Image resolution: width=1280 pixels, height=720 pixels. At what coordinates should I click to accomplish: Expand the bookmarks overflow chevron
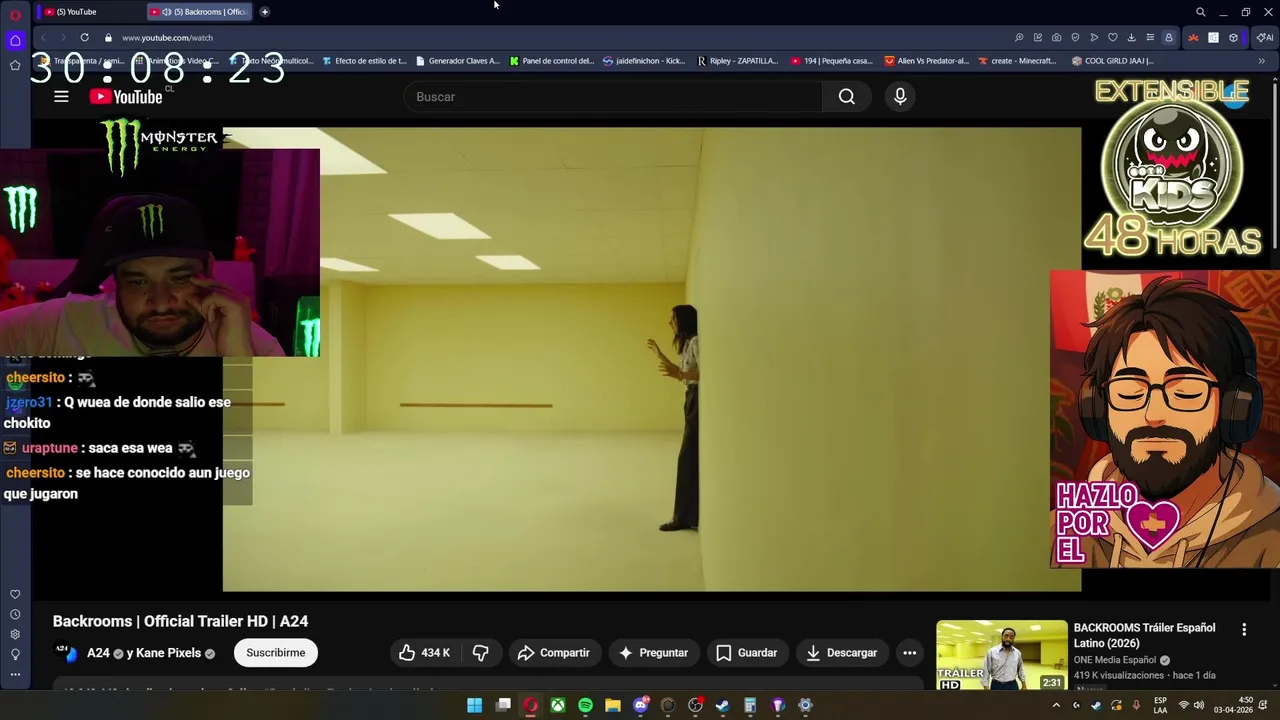(x=1261, y=61)
